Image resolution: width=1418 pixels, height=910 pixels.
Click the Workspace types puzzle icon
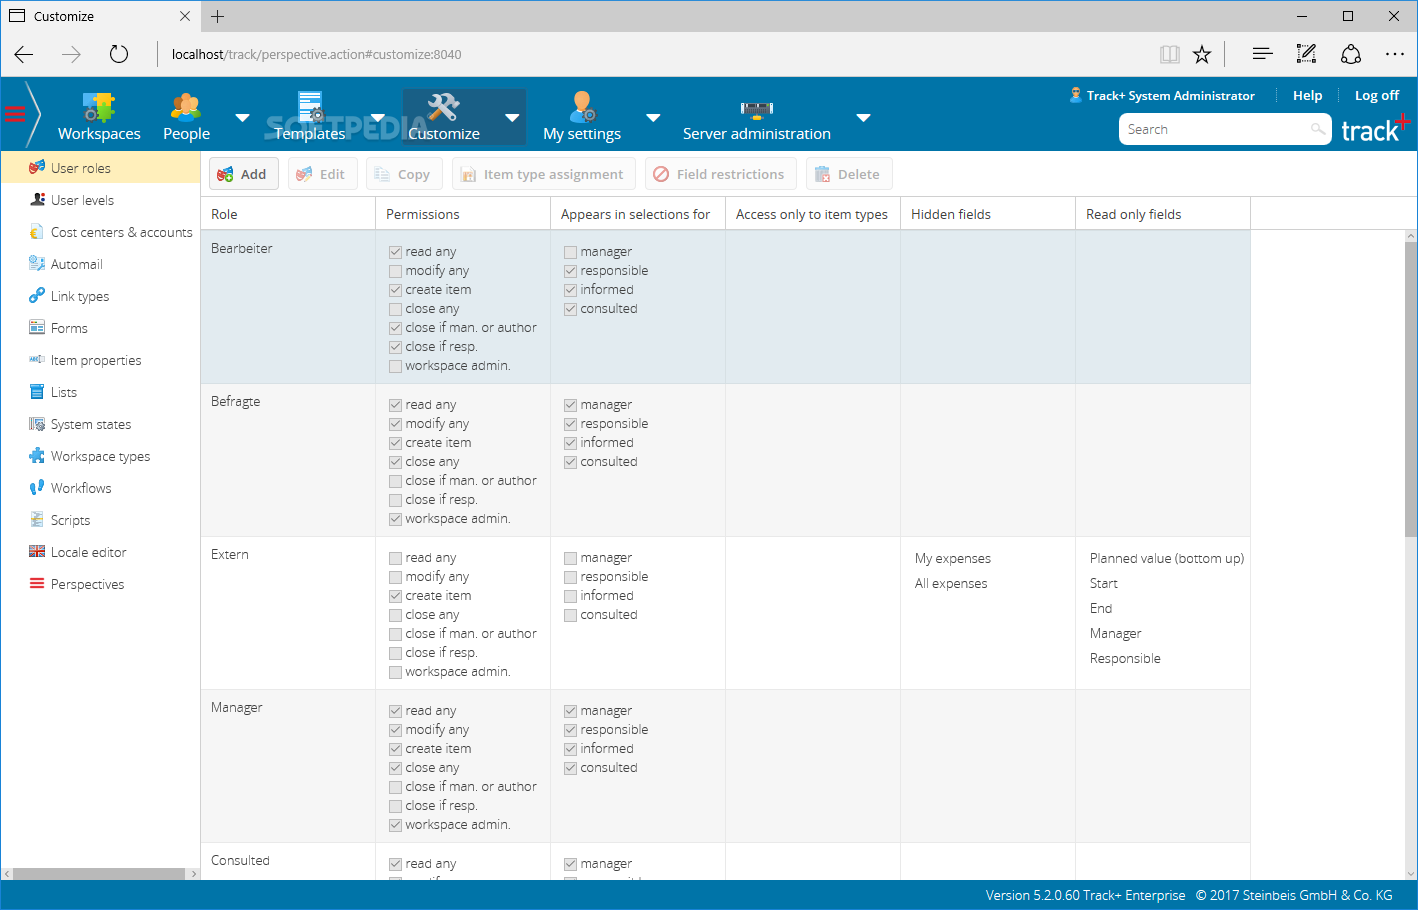(x=37, y=456)
